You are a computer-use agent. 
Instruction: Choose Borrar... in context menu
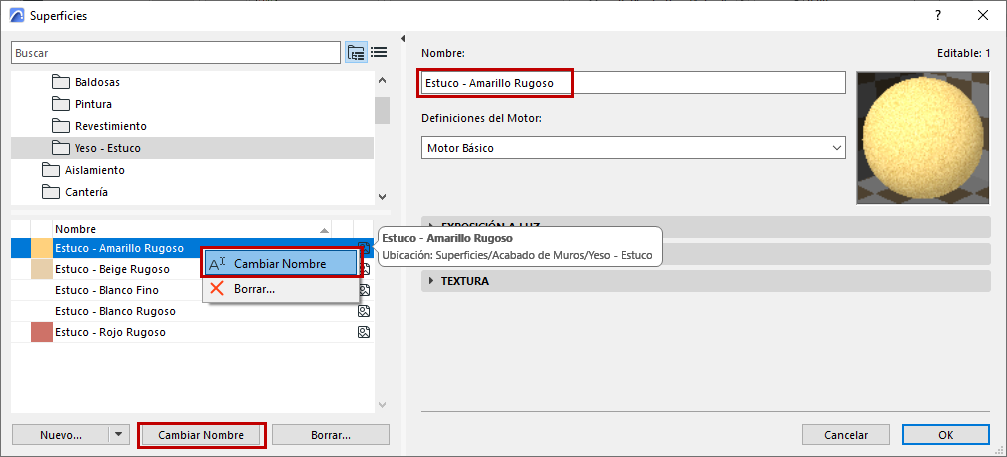click(279, 289)
